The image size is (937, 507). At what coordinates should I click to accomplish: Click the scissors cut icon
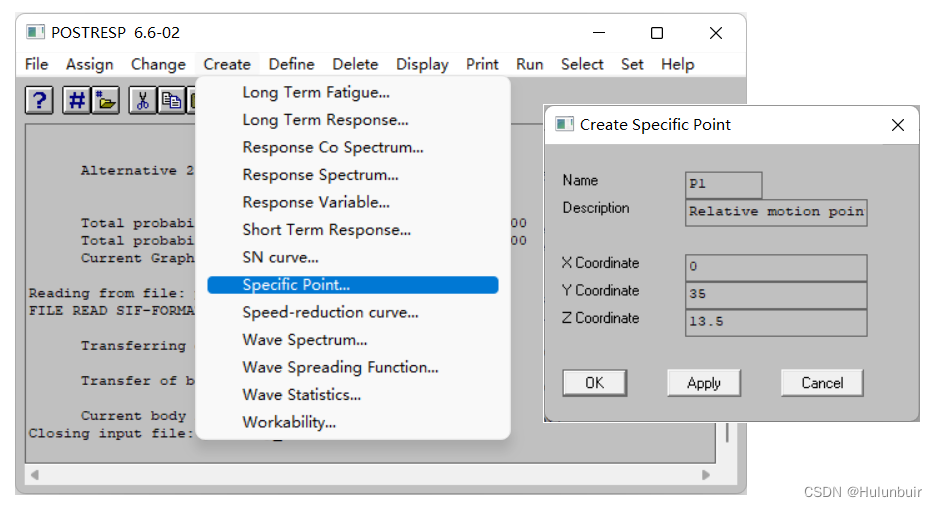coord(143,100)
